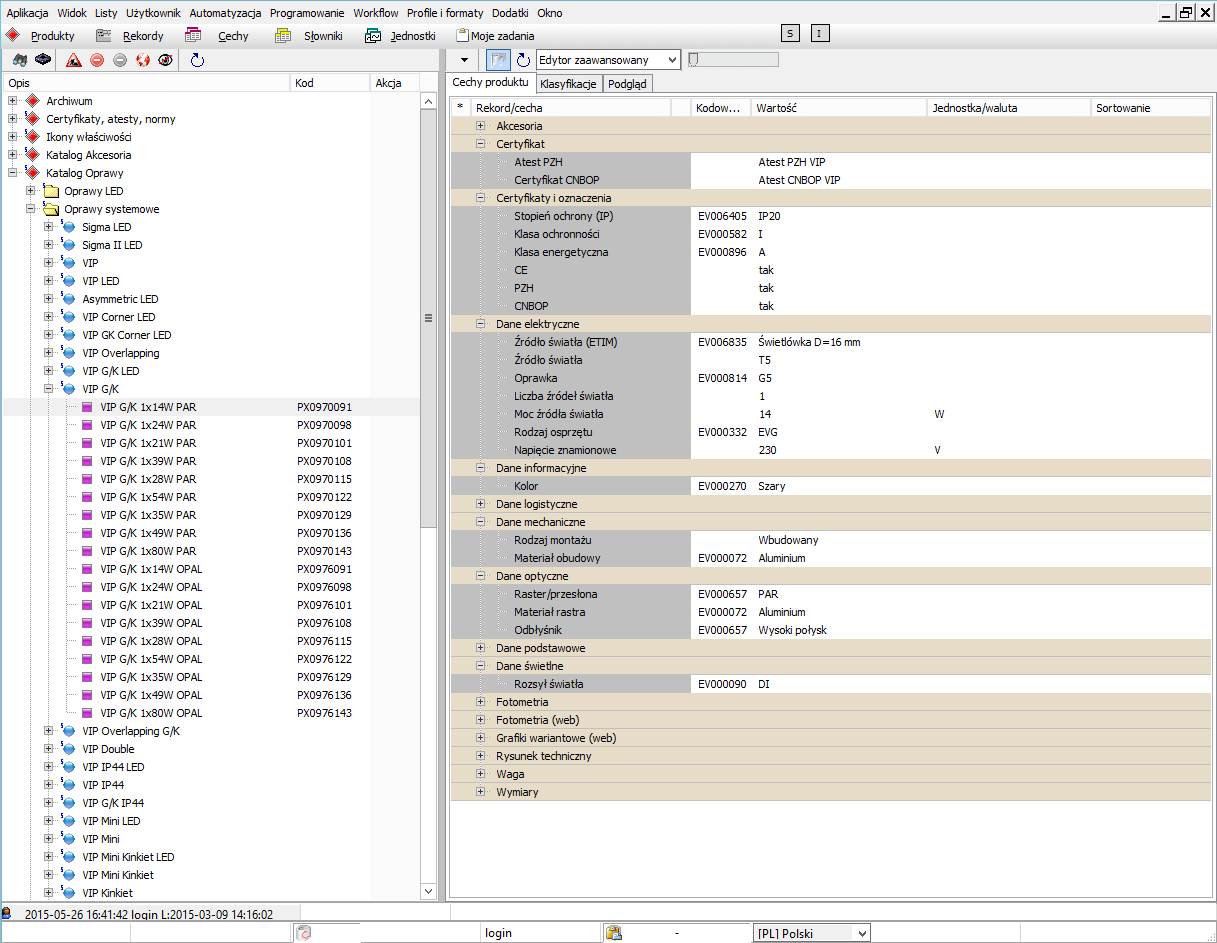The image size is (1217, 943).
Task: Click the Certyfikaty, atesty, normy diamond icon
Action: [31, 119]
